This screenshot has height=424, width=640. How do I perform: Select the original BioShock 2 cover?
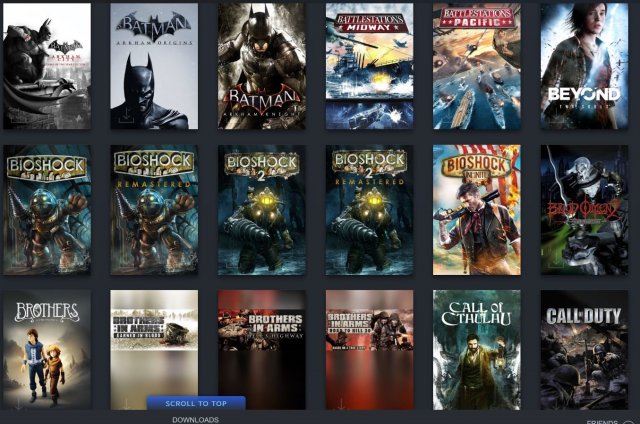click(261, 210)
